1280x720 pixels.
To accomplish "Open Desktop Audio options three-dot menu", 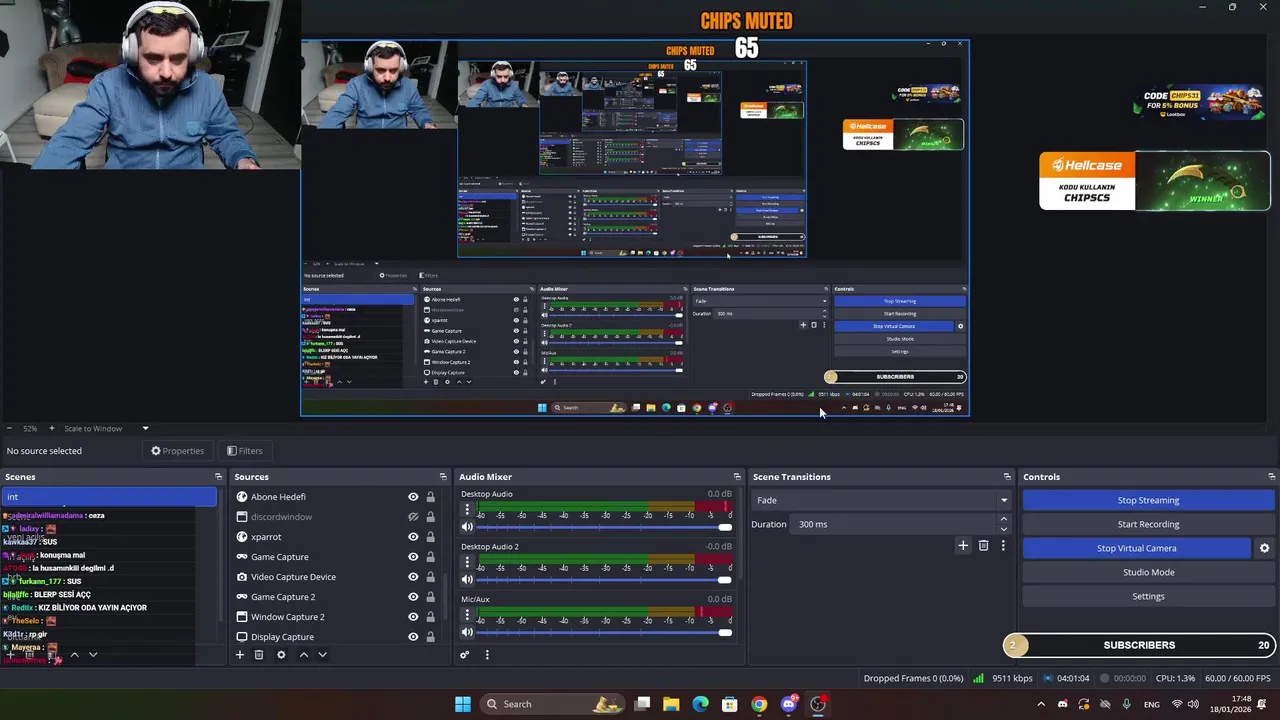I will coord(467,510).
